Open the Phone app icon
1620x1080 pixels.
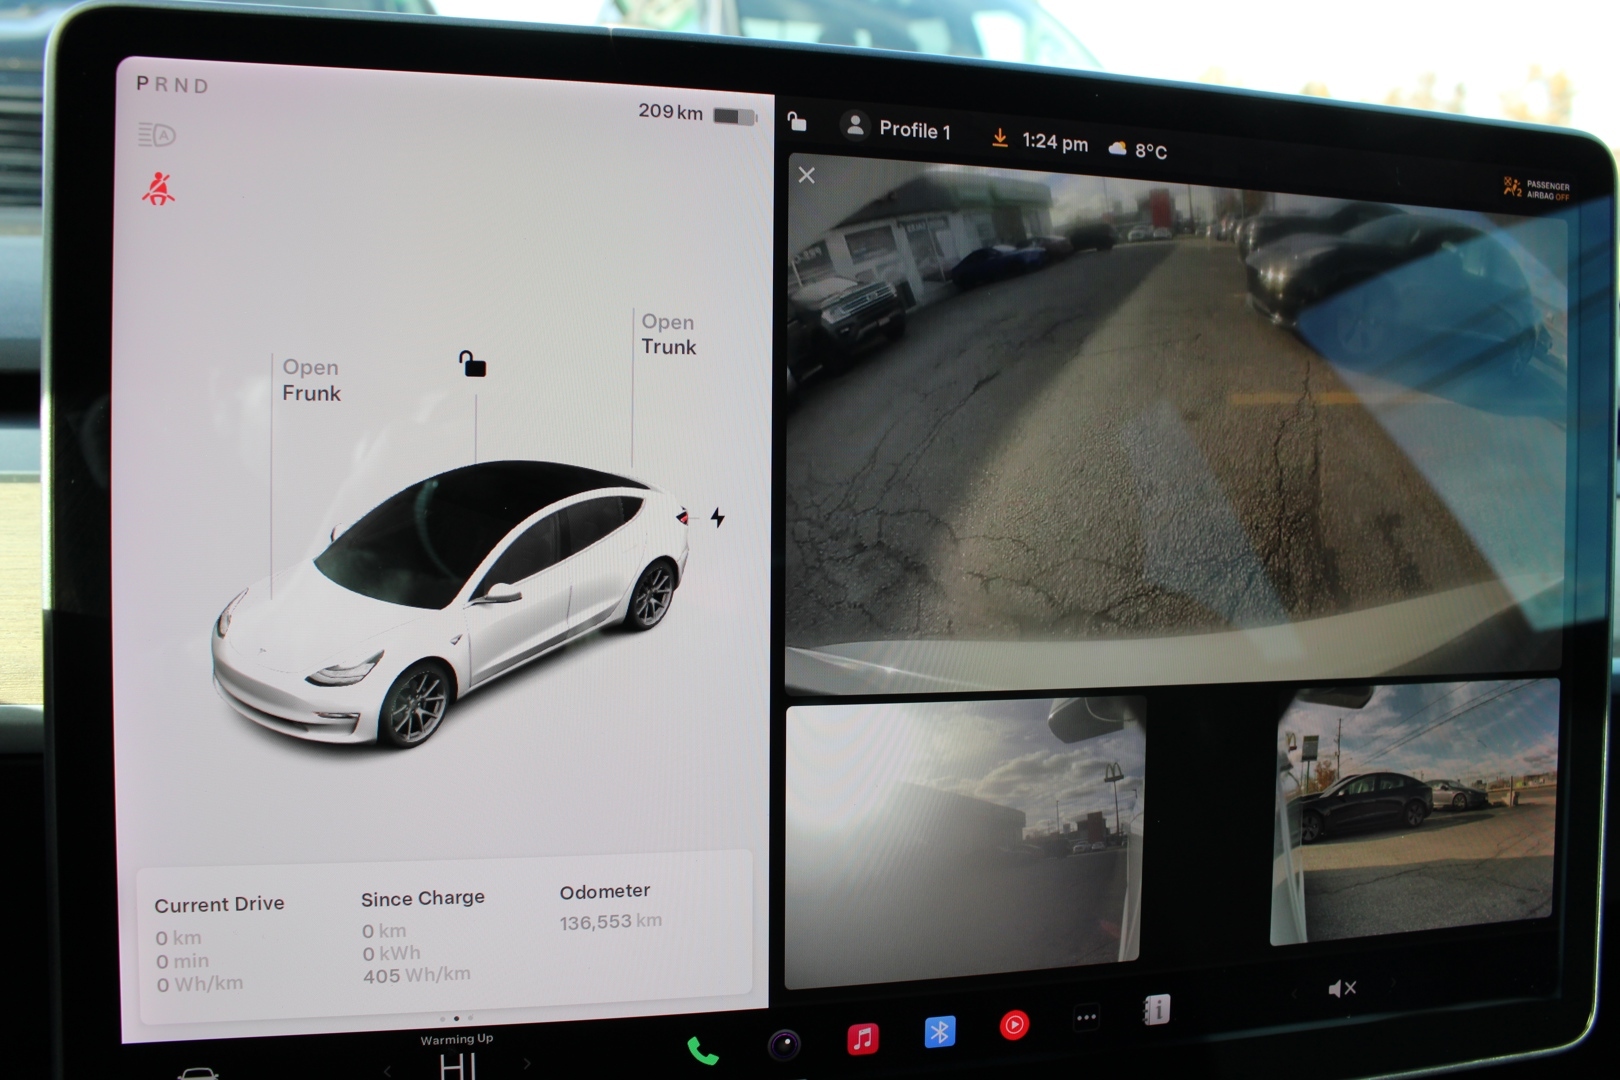tap(702, 1050)
